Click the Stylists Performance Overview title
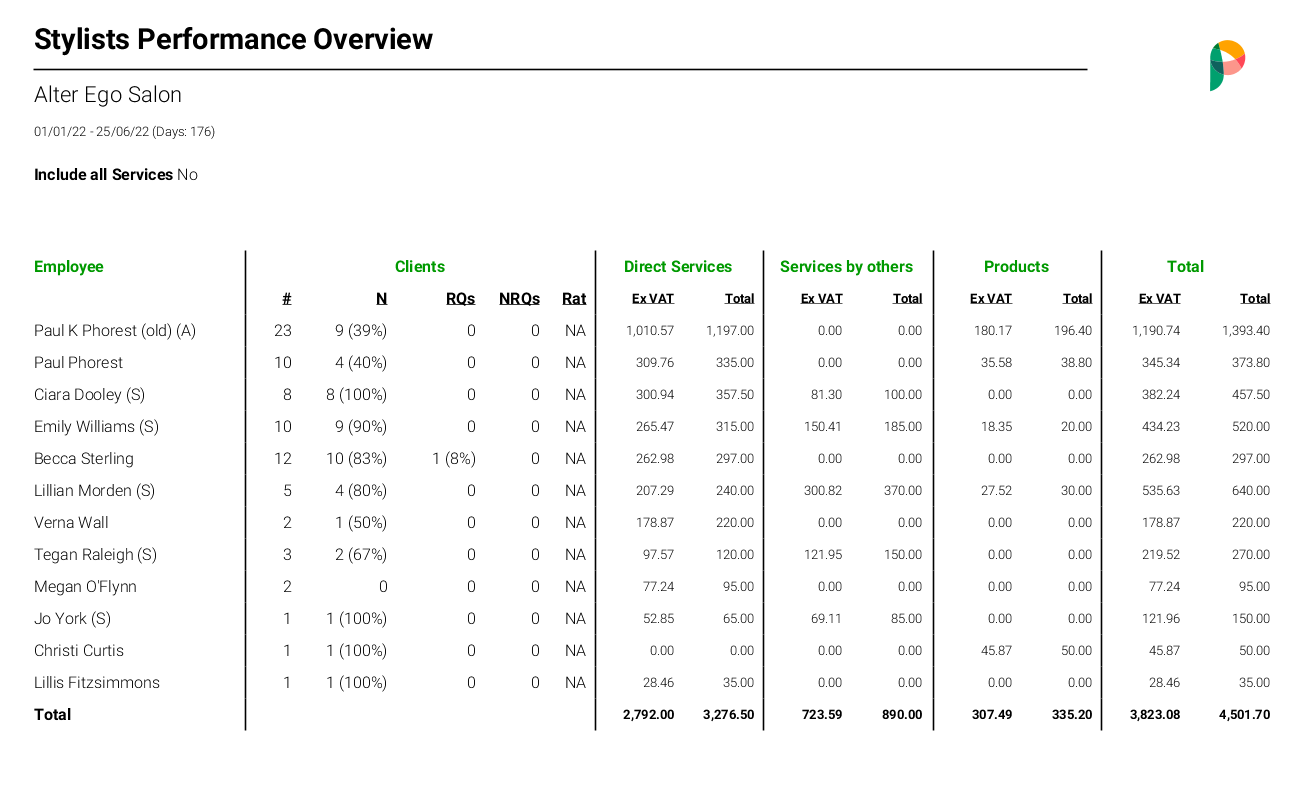Screen dimensions: 1309x794 233,39
